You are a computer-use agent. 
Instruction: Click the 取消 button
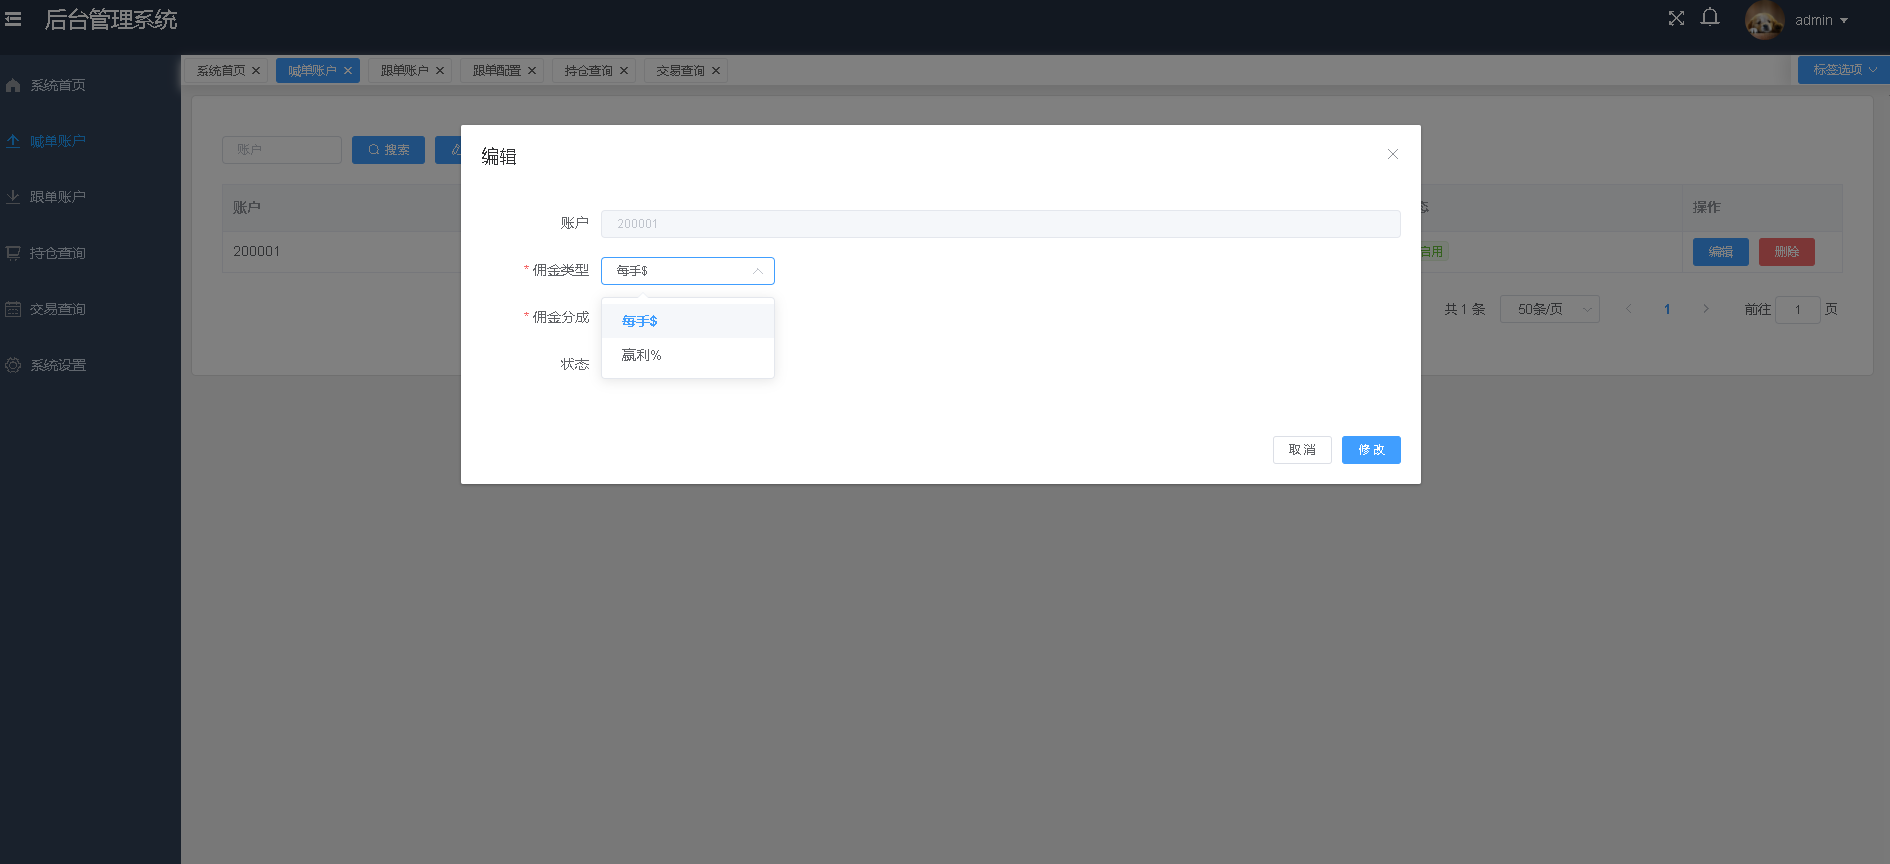(1301, 450)
